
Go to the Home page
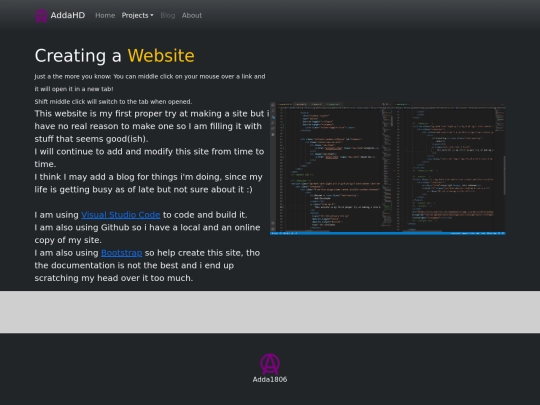[105, 15]
